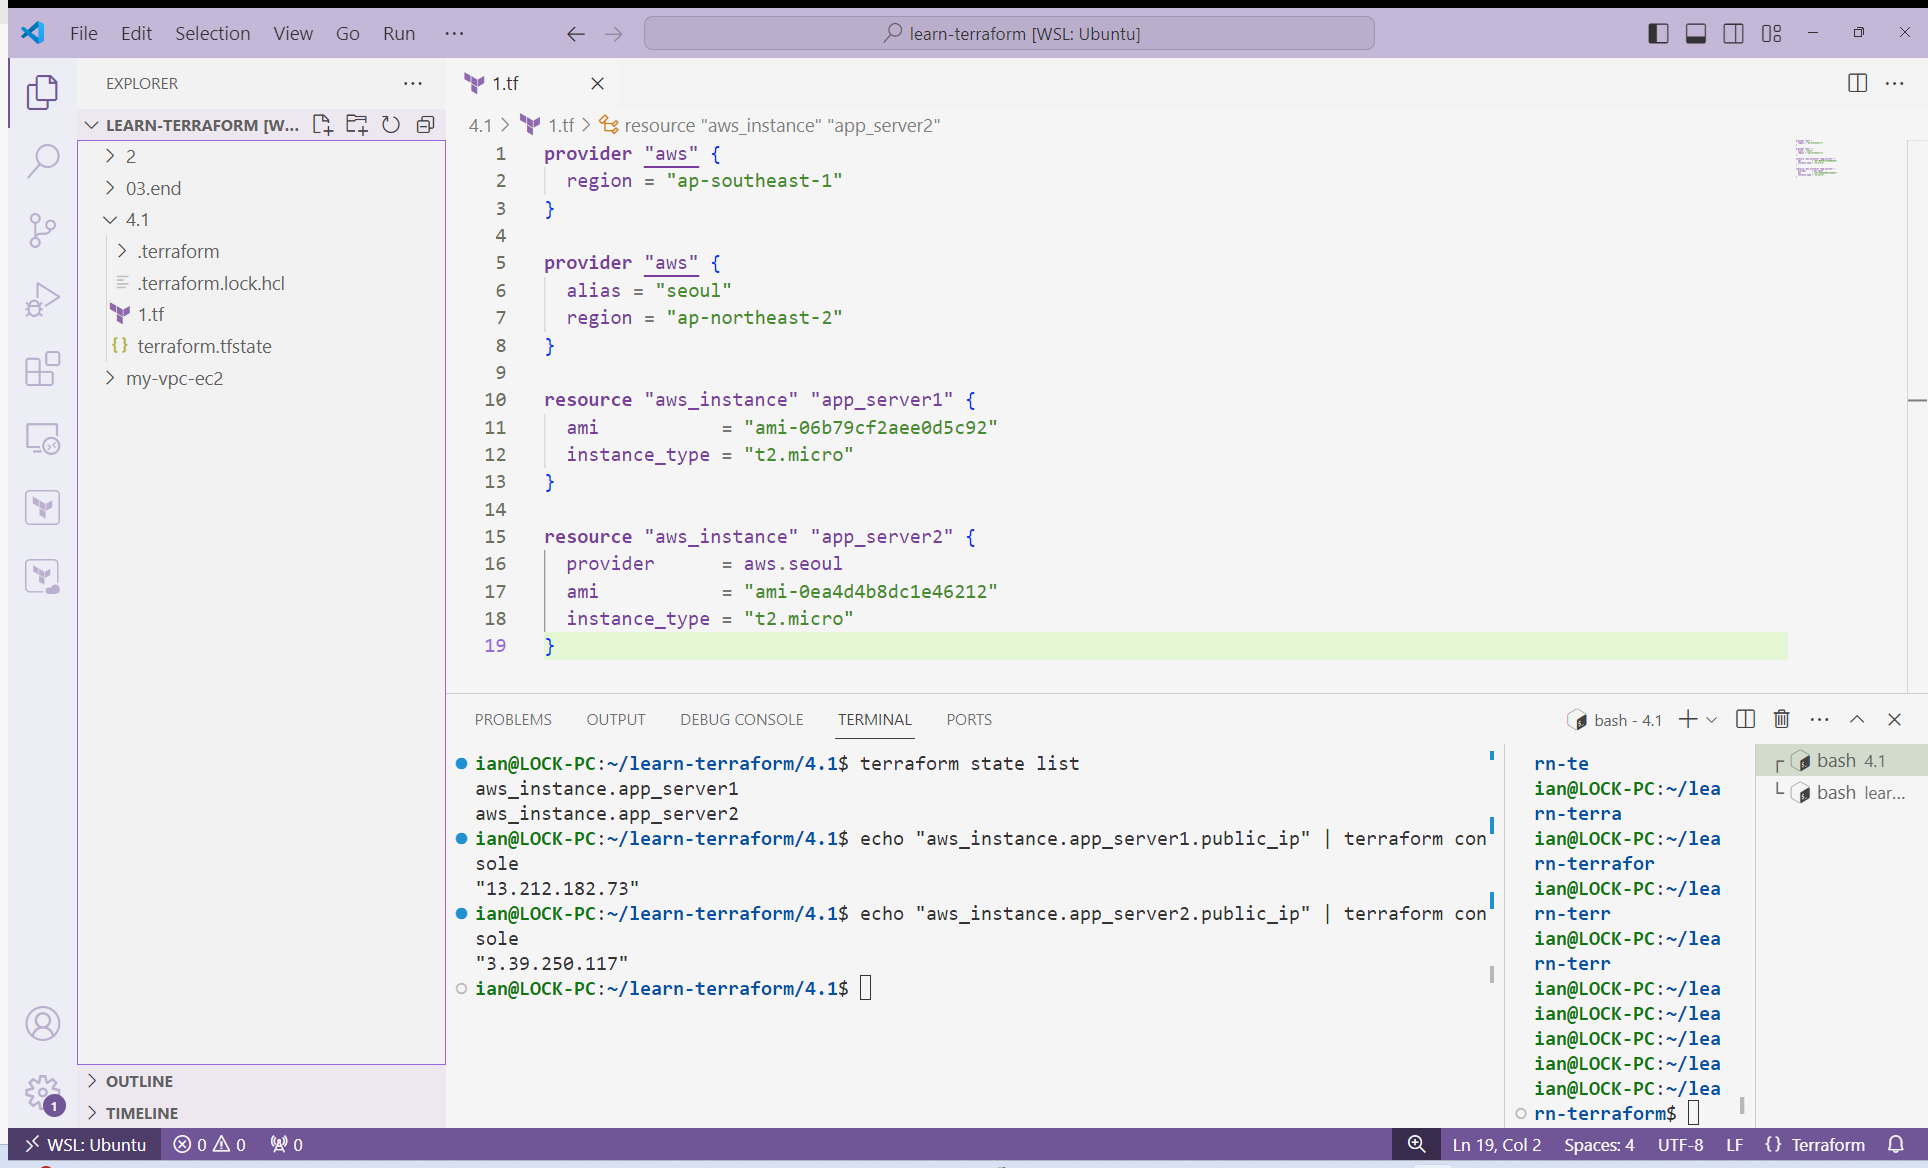Split the terminal pane

pos(1745,719)
